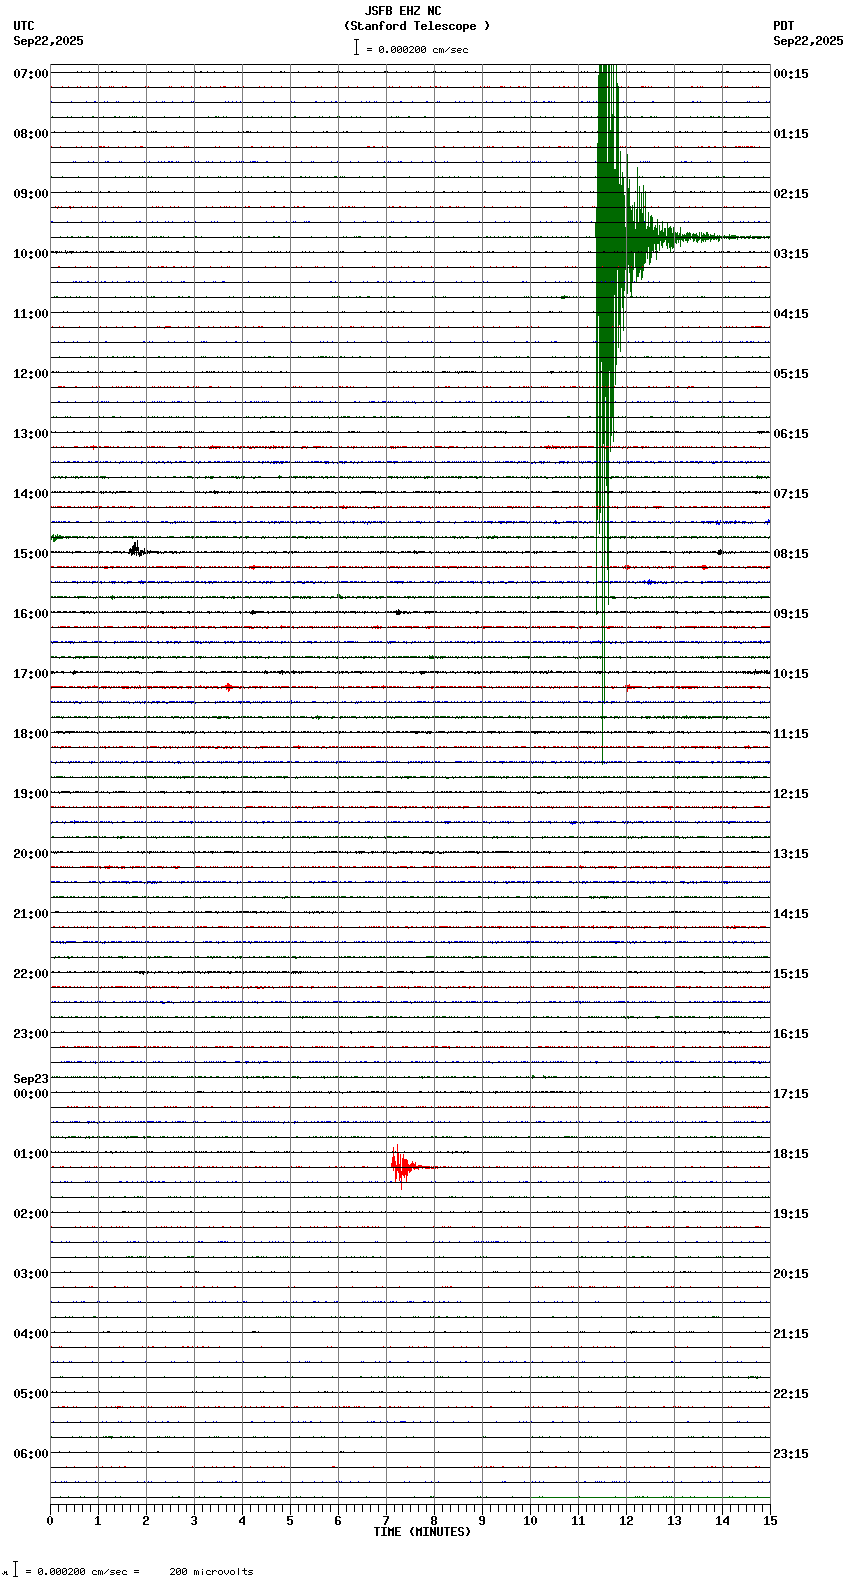Click the 'UTC' label at top left
The image size is (850, 1584).
click(x=24, y=26)
